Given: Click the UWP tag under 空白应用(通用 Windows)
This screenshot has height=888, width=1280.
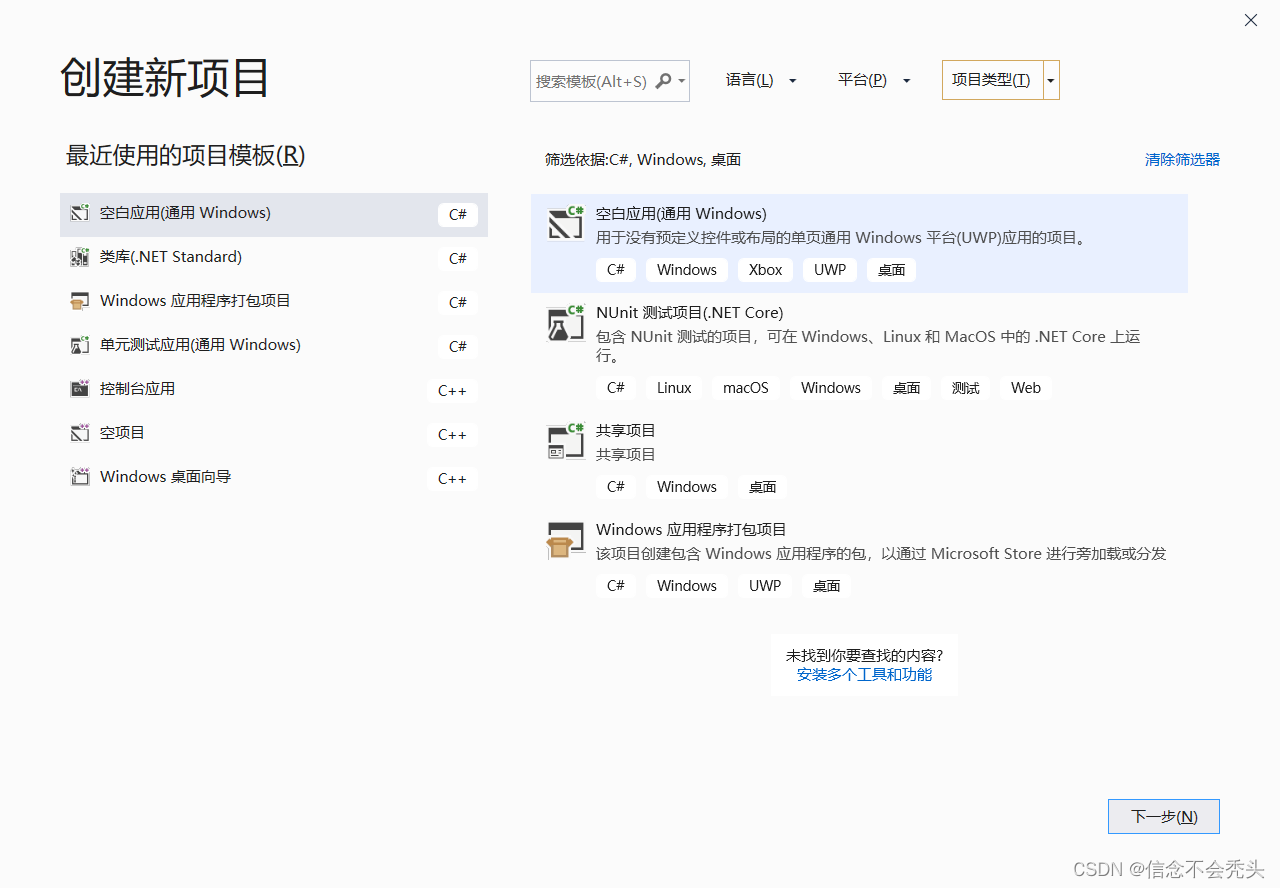Looking at the screenshot, I should point(830,270).
